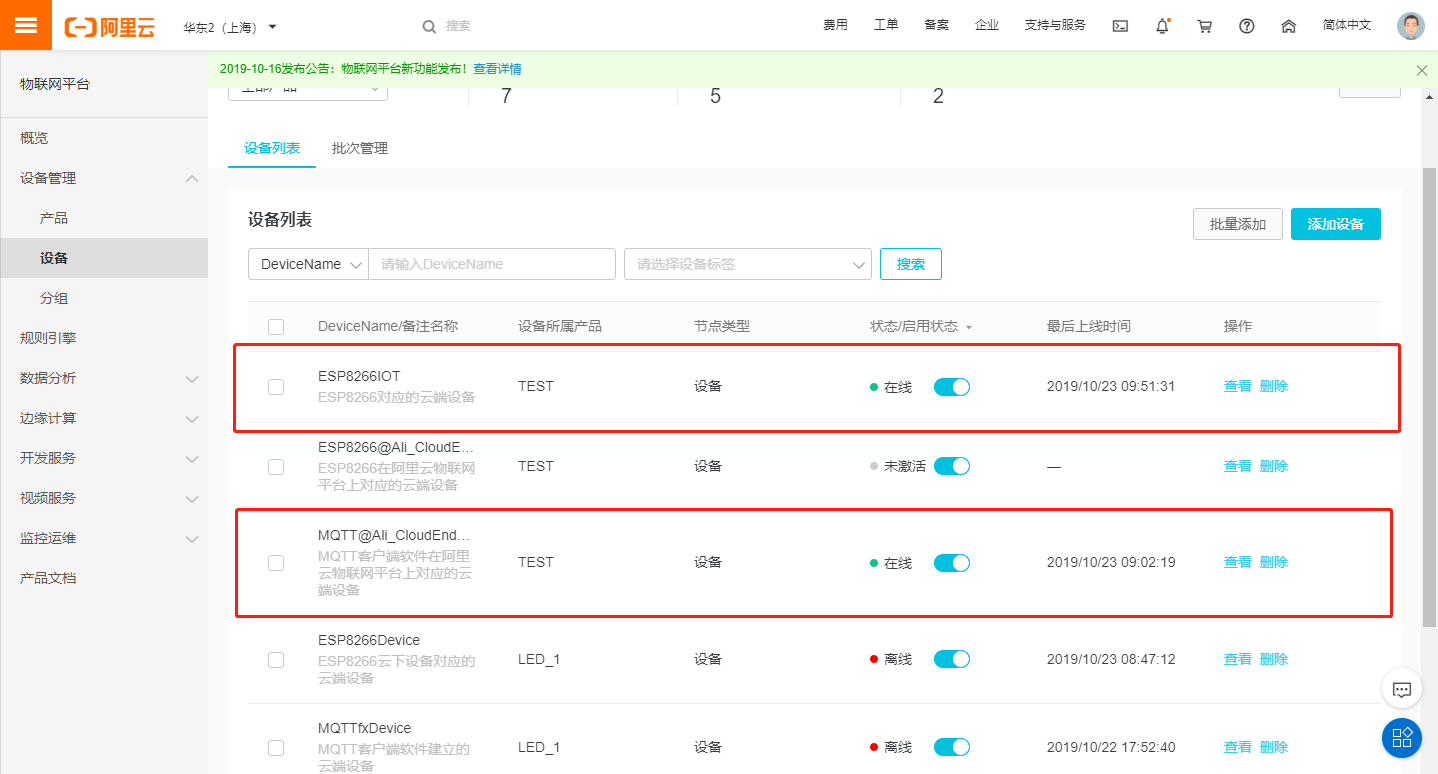Open the DeviceName search type dropdown
The height and width of the screenshot is (774, 1438).
pos(309,264)
